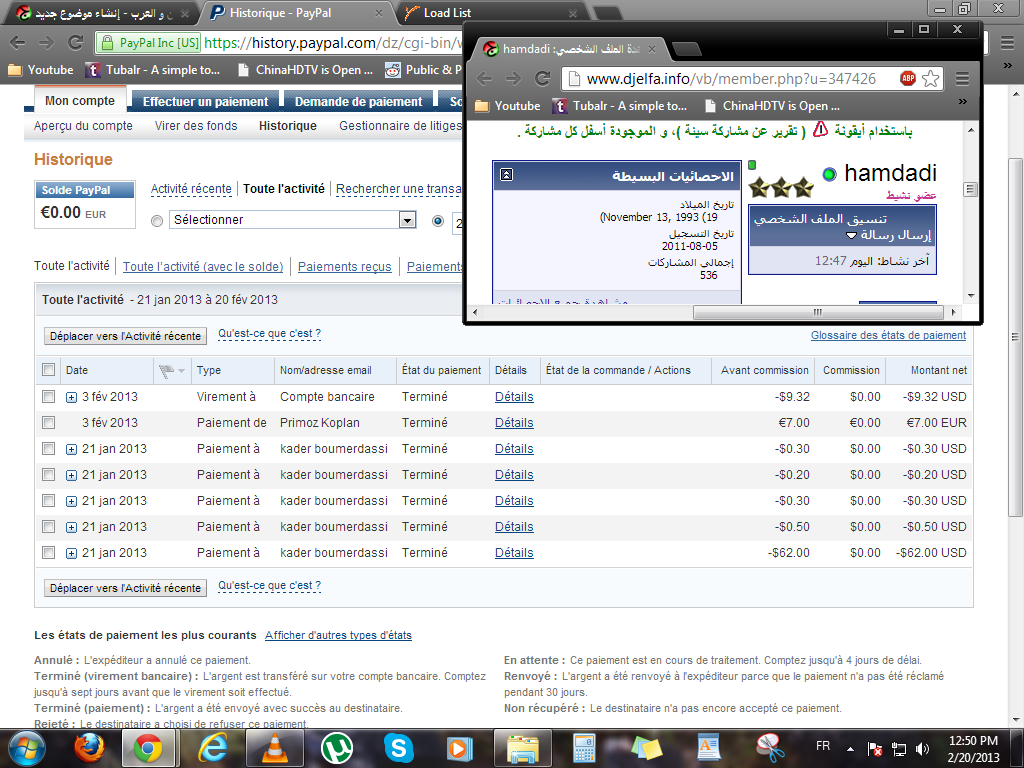Click the djelfa window vertical scrollbar thumb

pos(970,189)
